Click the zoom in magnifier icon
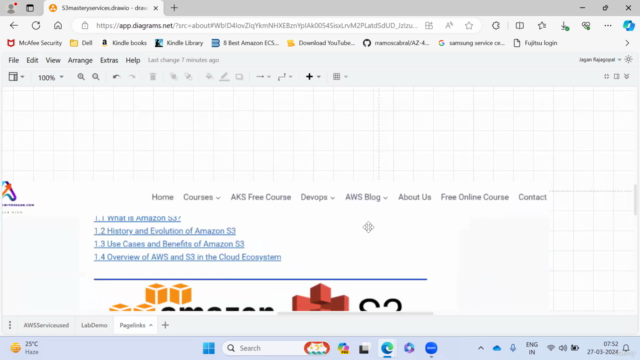Screen dimensions: 640x360 pos(81,77)
